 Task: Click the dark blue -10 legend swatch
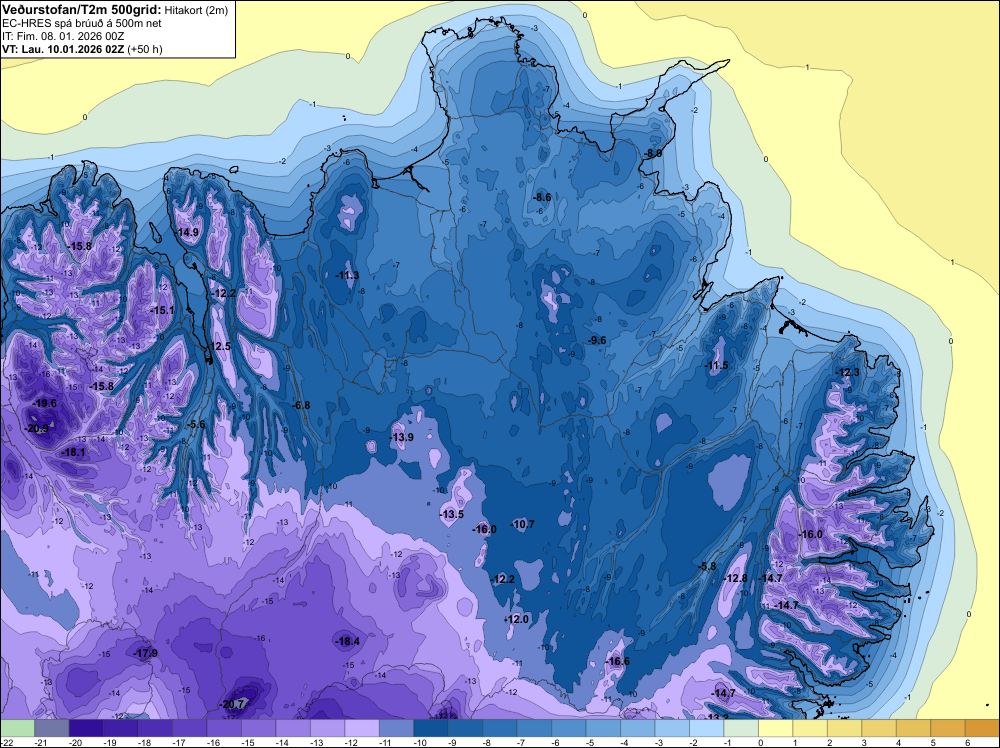(x=430, y=728)
